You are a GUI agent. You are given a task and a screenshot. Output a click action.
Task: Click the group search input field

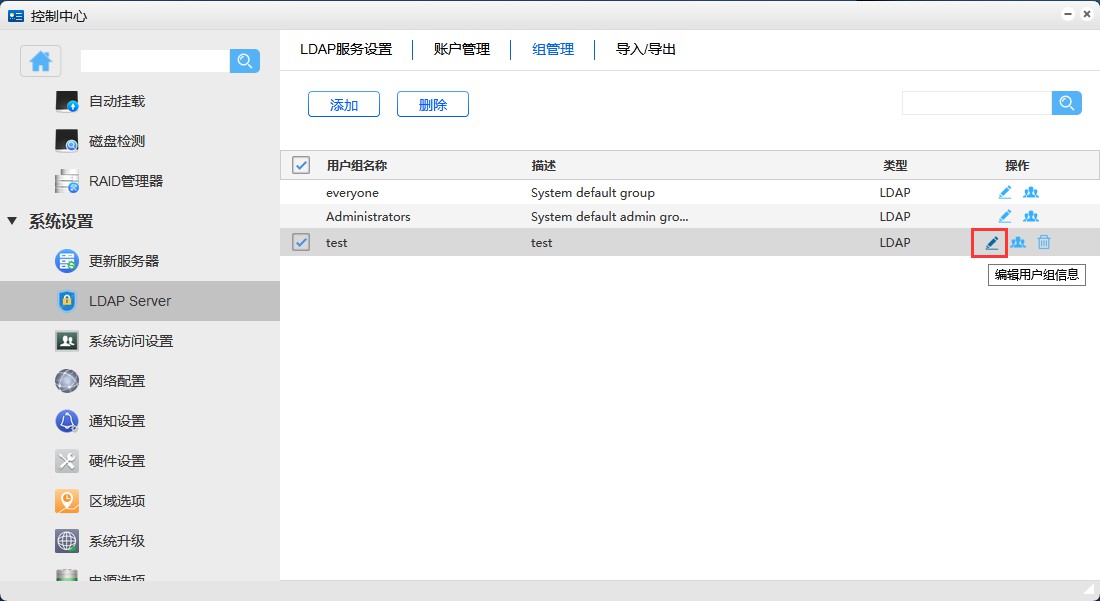tap(976, 103)
